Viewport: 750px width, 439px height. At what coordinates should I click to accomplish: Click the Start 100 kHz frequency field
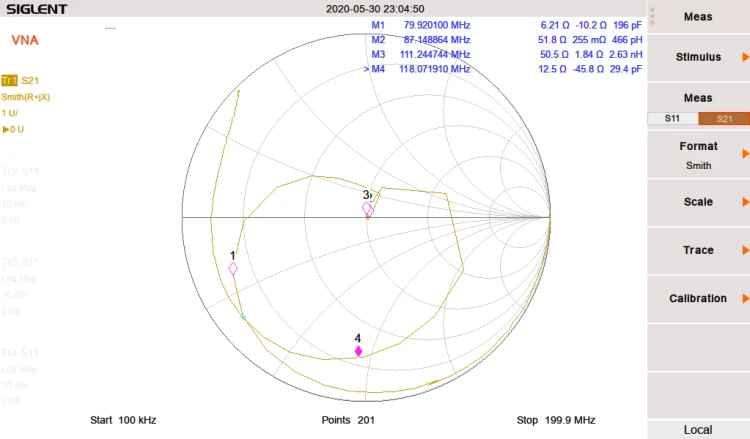[123, 420]
